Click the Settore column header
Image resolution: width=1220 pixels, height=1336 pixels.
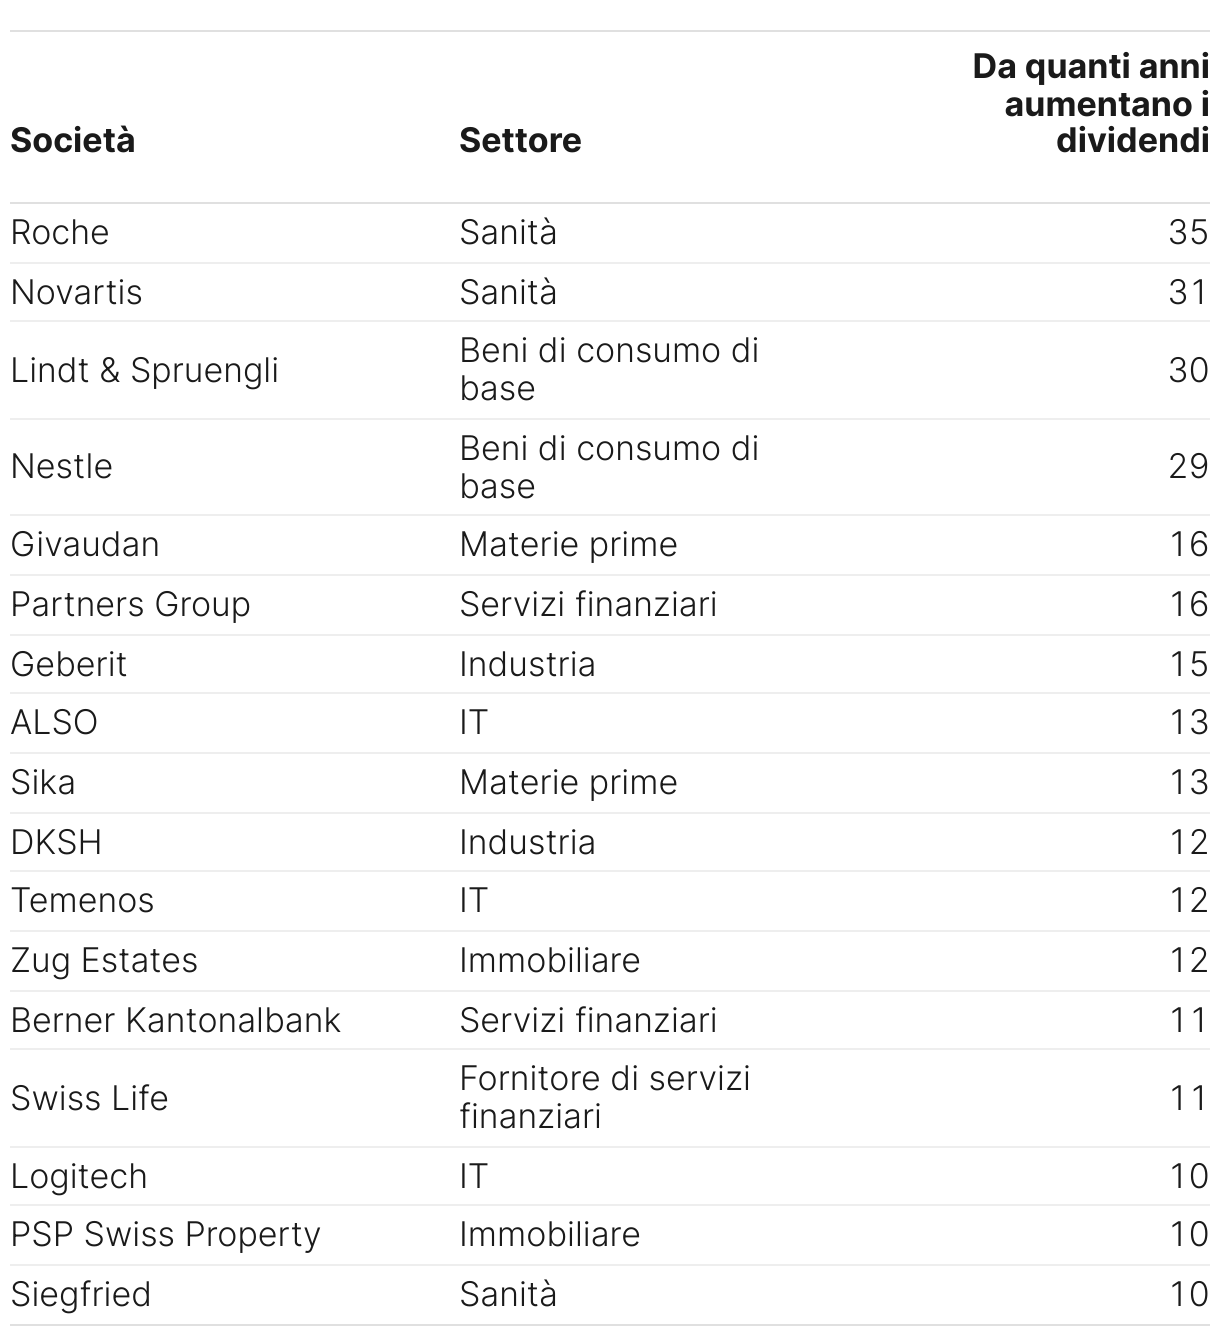click(520, 140)
